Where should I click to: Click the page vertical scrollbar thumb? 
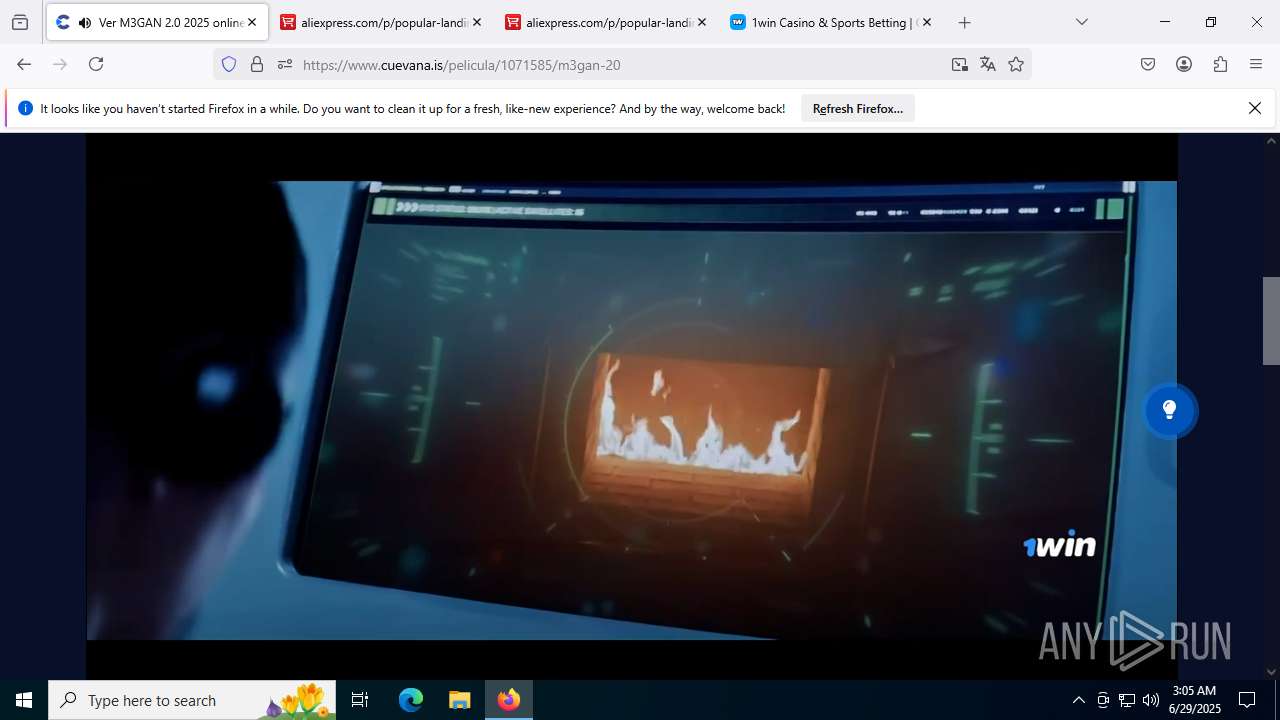click(1271, 320)
